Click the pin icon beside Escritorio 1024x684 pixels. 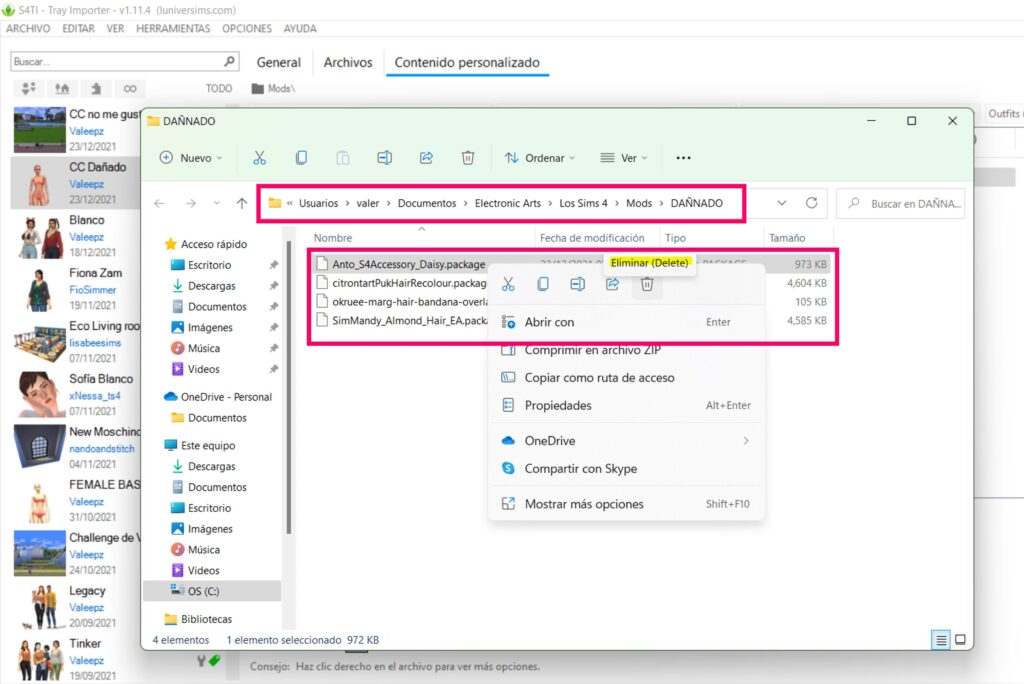[274, 265]
